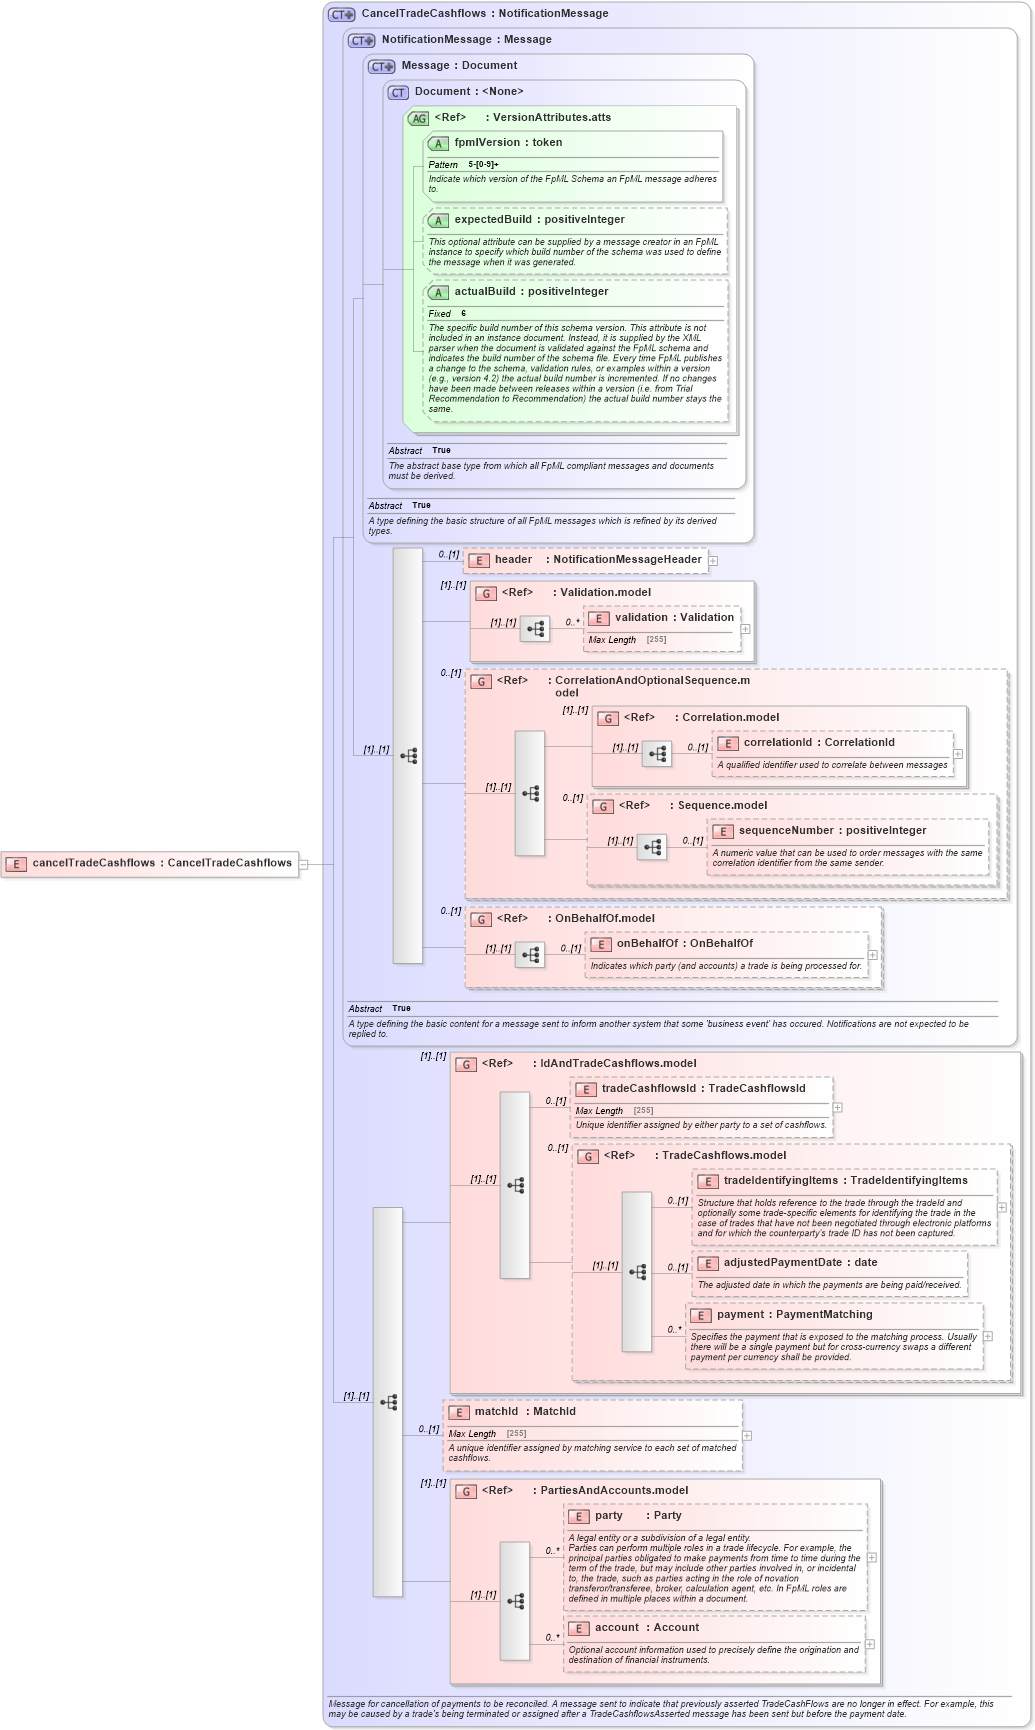1035x1730 pixels.
Task: Select 'expectedBuild : positiveInteger' label
Action: coord(539,220)
